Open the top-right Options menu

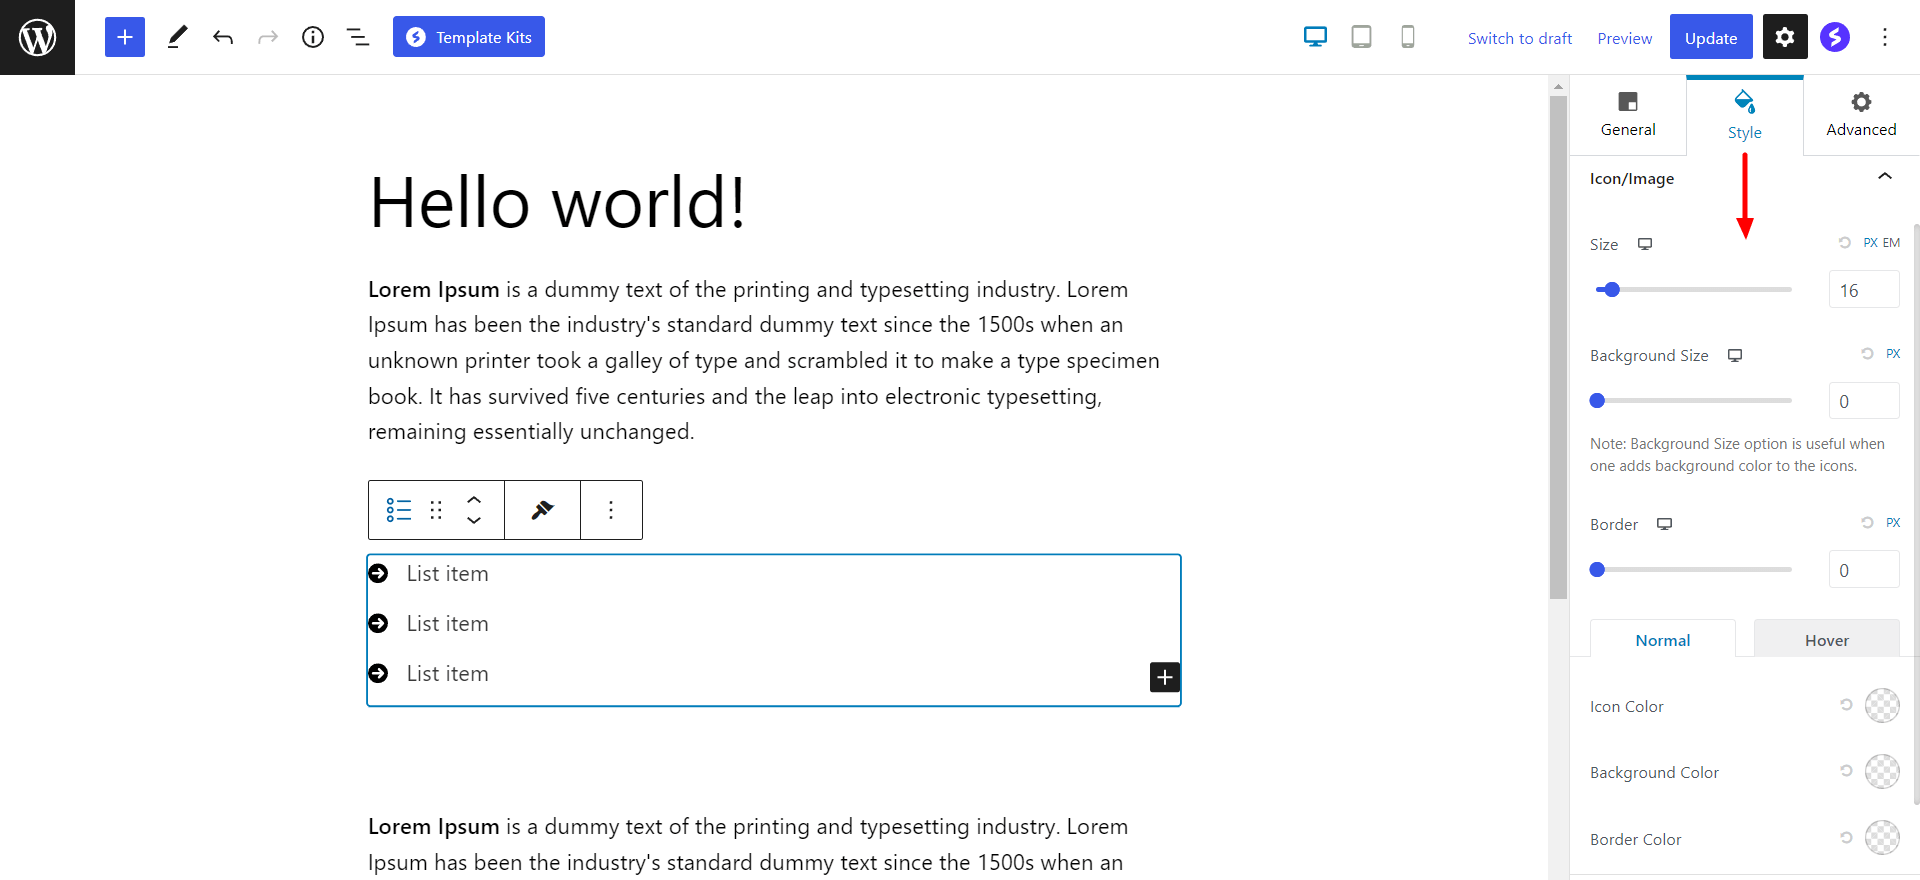[1885, 37]
